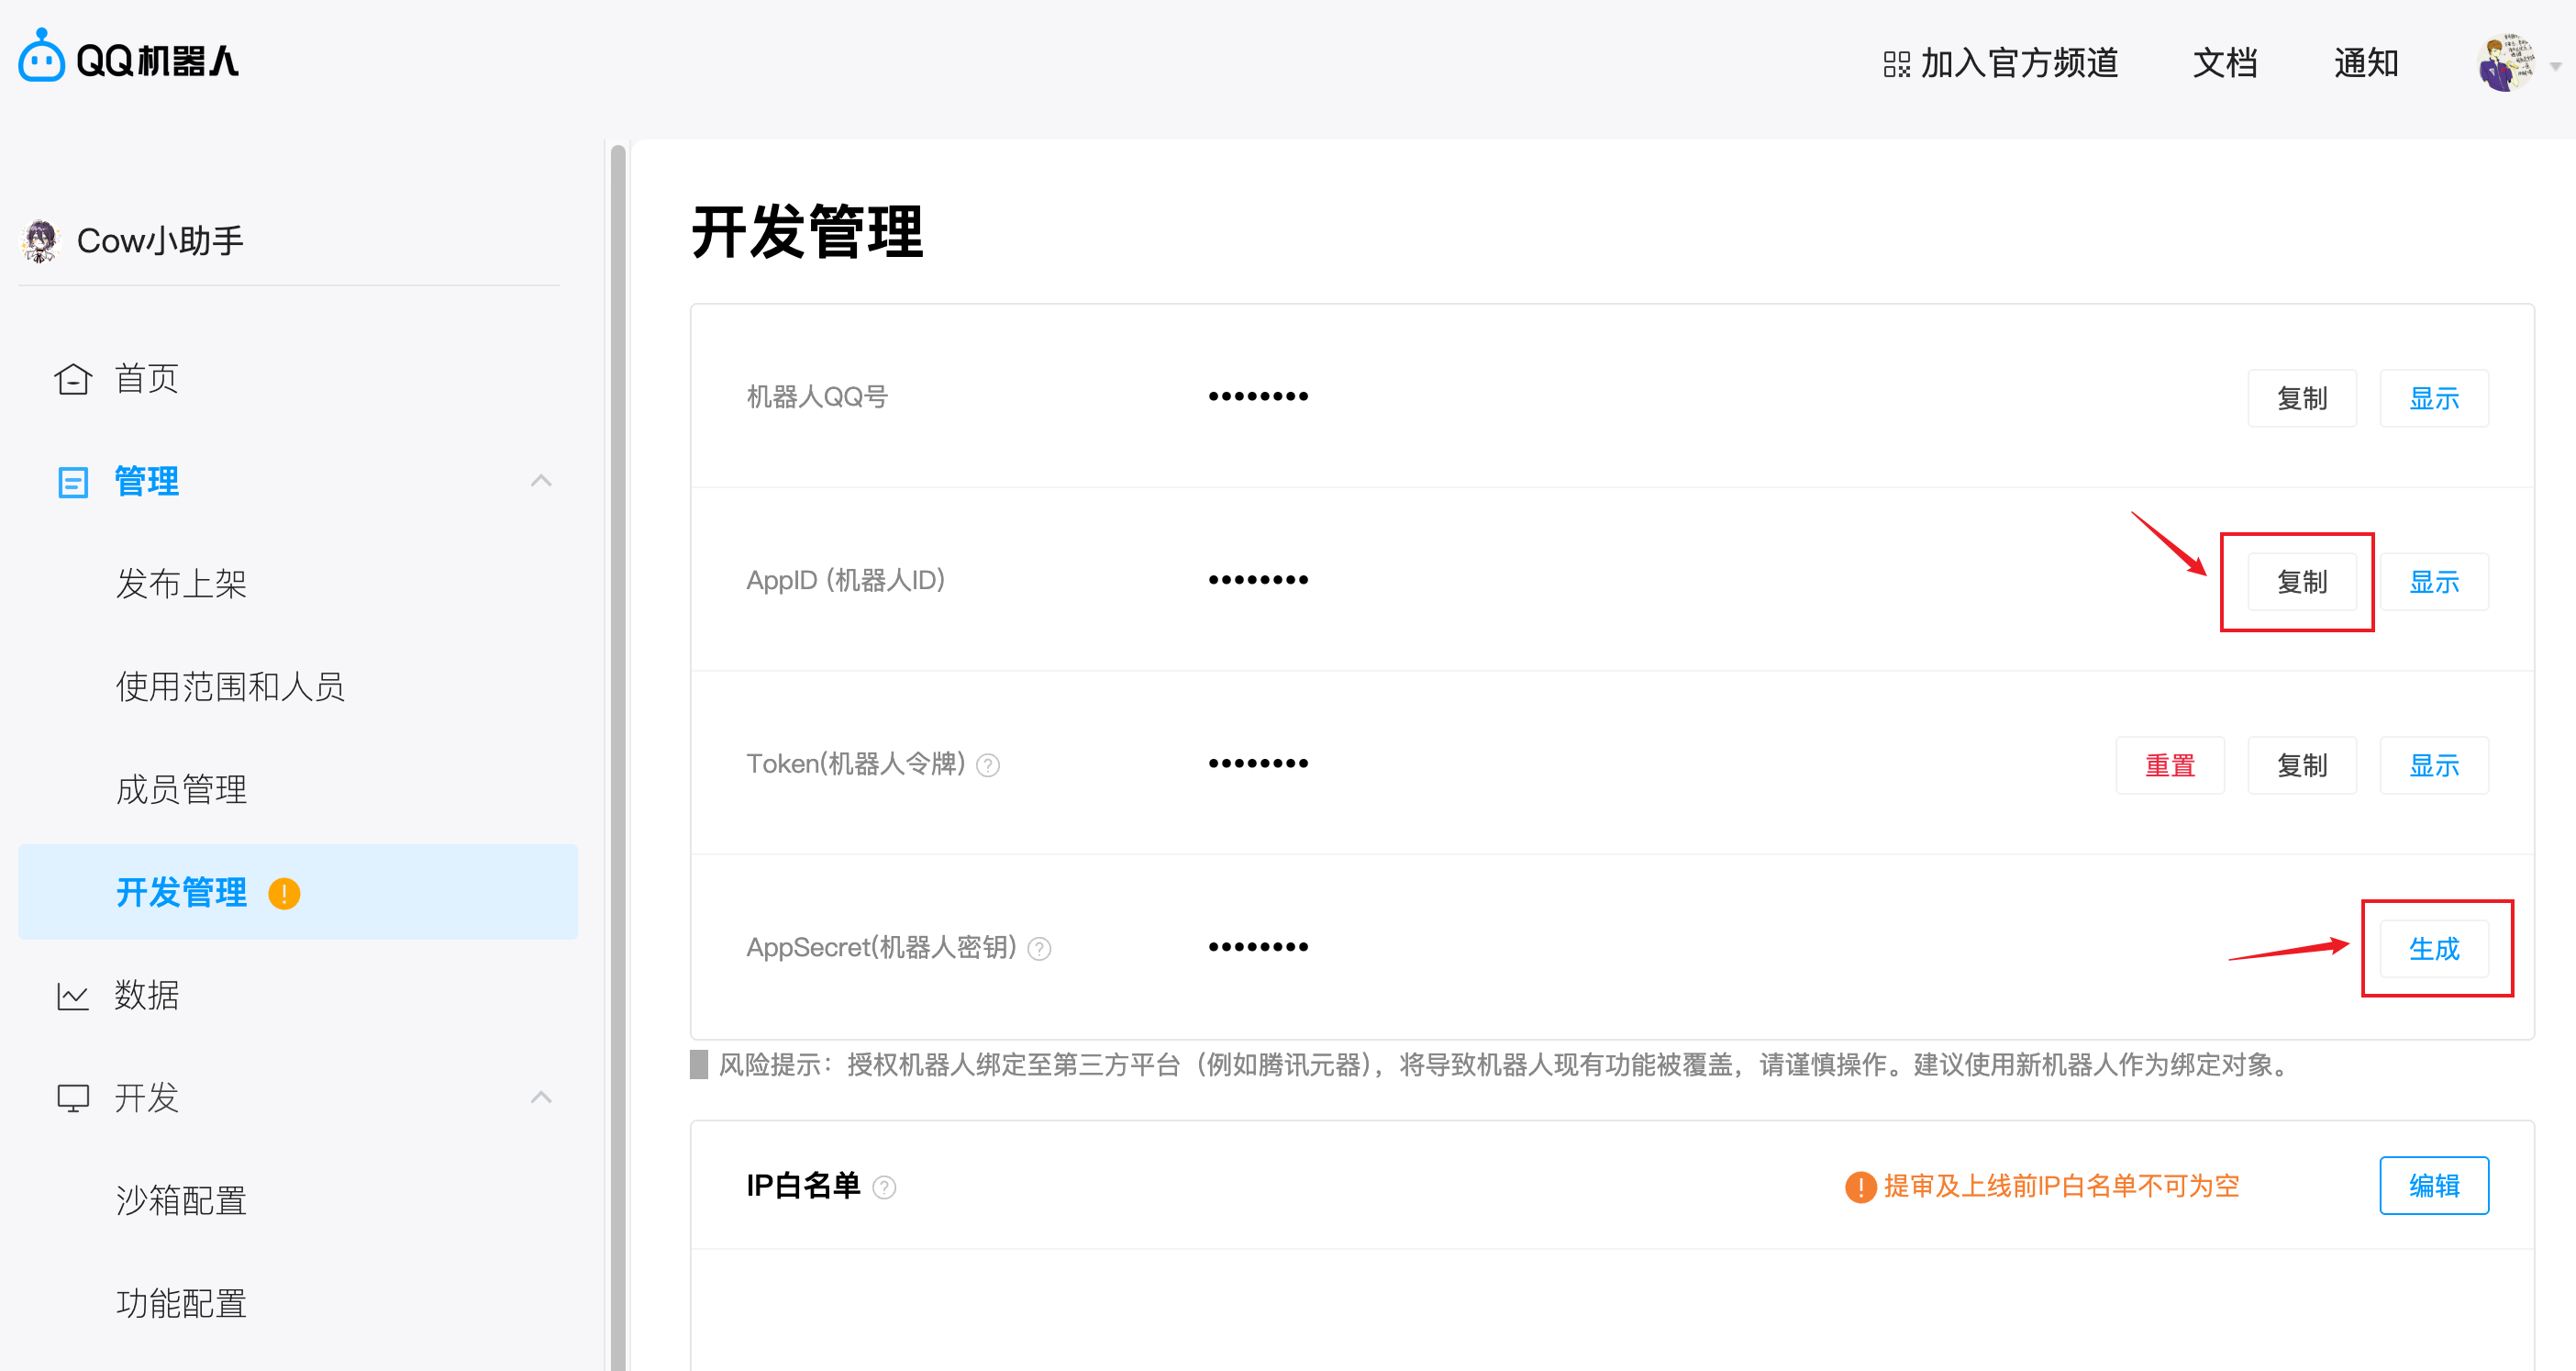Image resolution: width=2576 pixels, height=1371 pixels.
Task: Click the Cow小助手 bot avatar
Action: click(40, 240)
